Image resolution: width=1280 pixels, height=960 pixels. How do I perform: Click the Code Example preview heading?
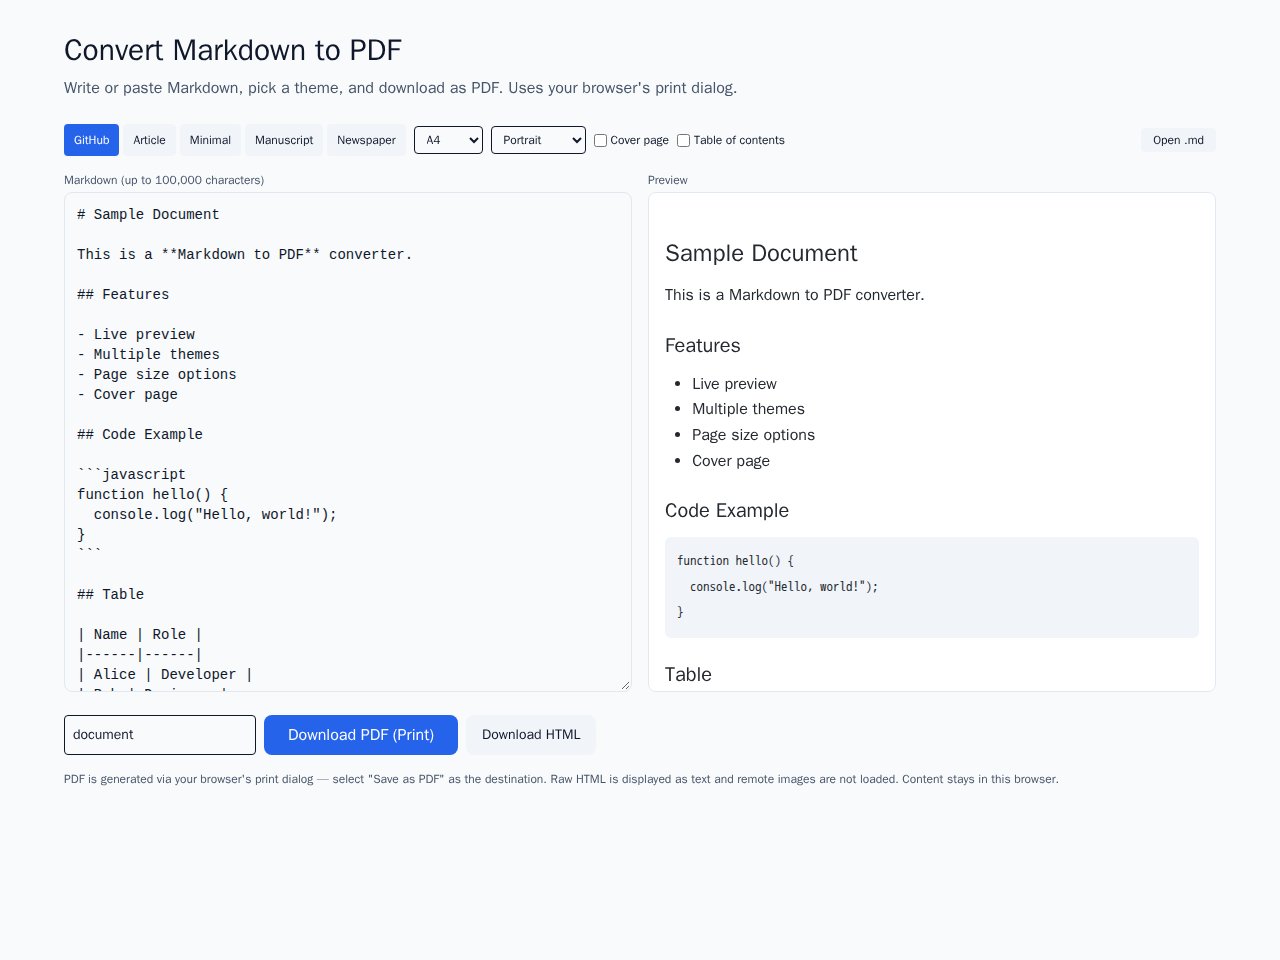pos(727,511)
